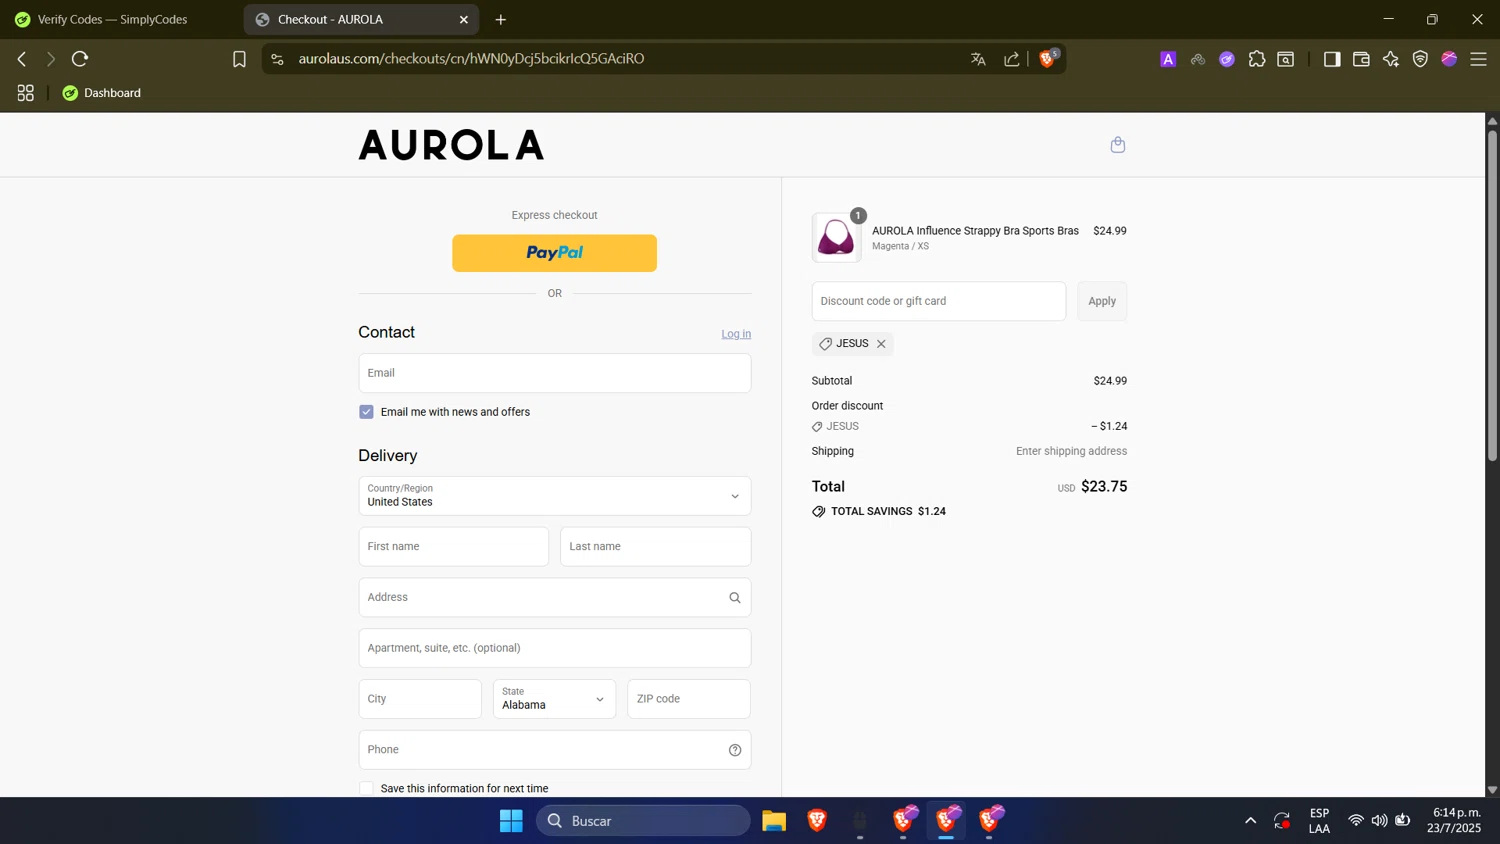The height and width of the screenshot is (844, 1500).
Task: Click the AUROLA logo
Action: click(451, 146)
